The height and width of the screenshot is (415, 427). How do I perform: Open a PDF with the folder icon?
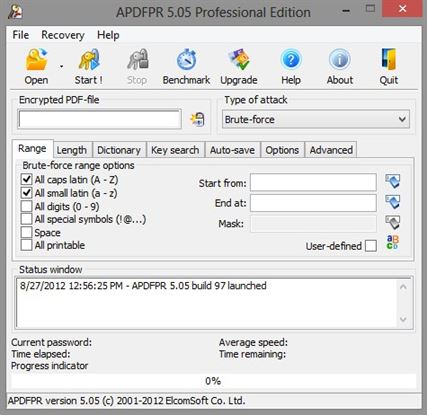pos(36,60)
